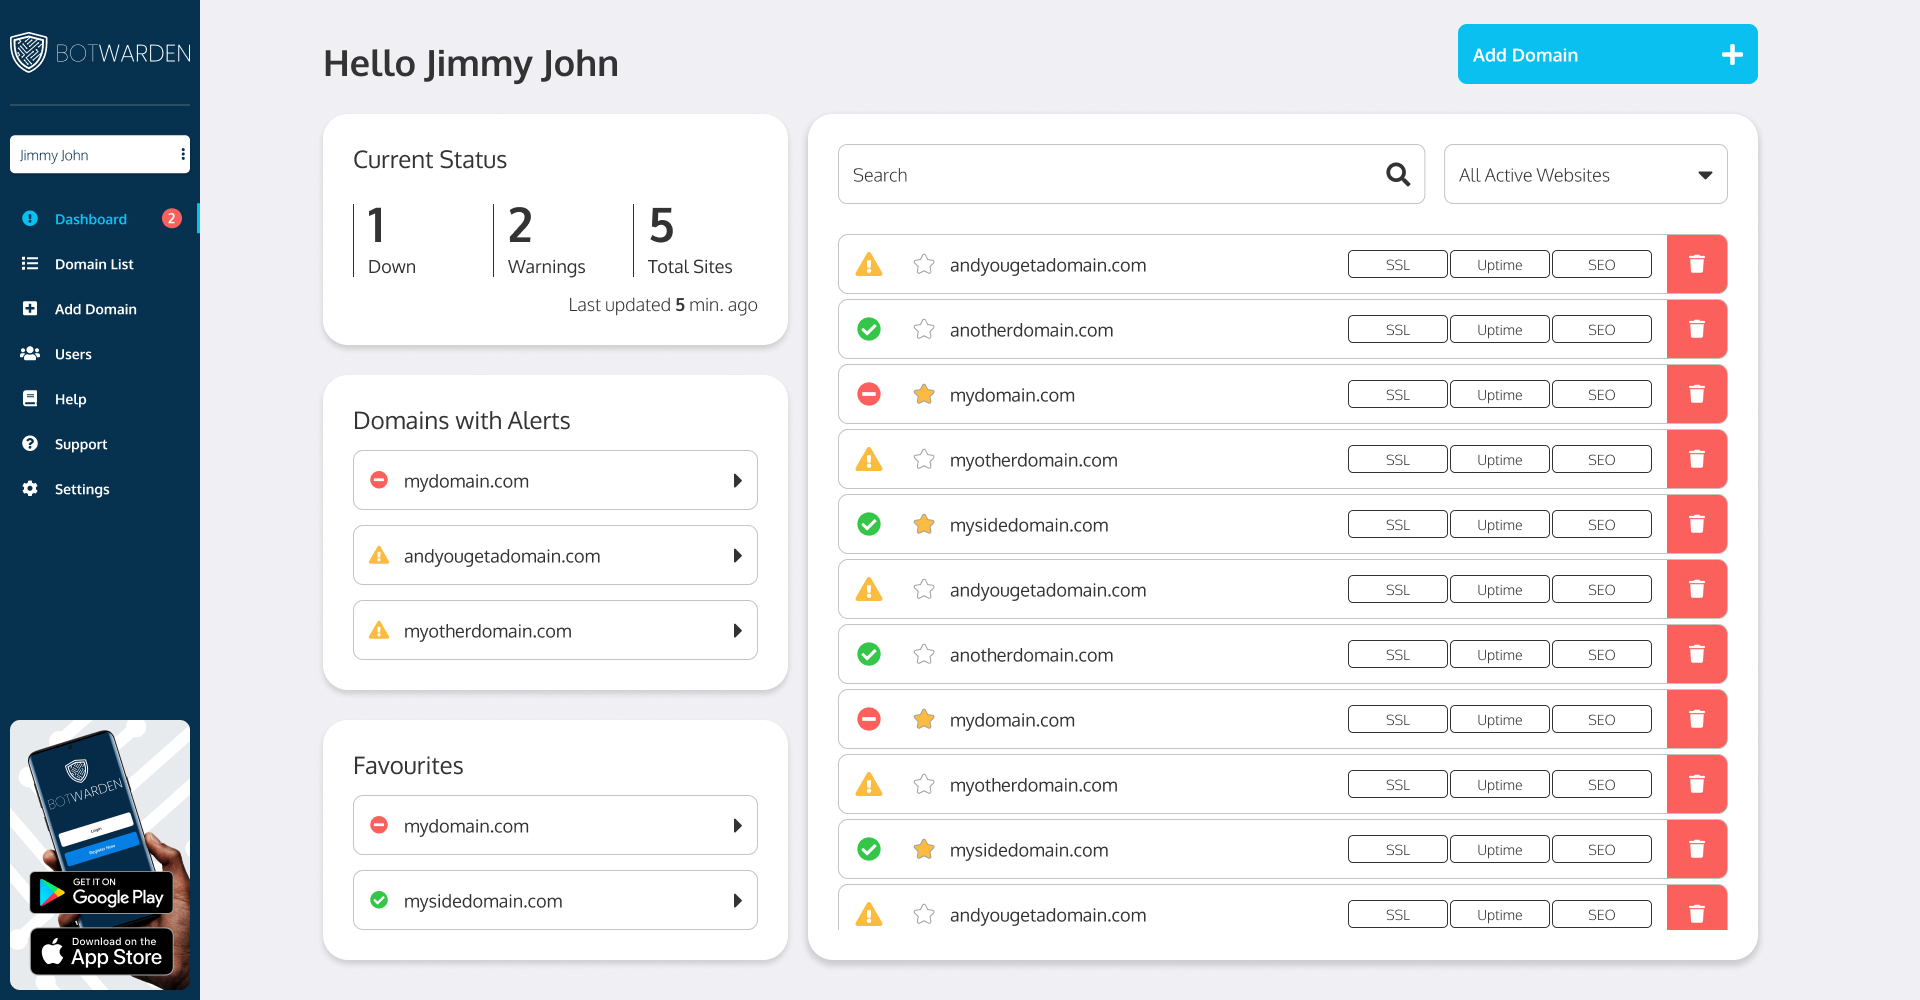Image resolution: width=1920 pixels, height=1000 pixels.
Task: Open the Jimmy John user menu
Action: point(182,155)
